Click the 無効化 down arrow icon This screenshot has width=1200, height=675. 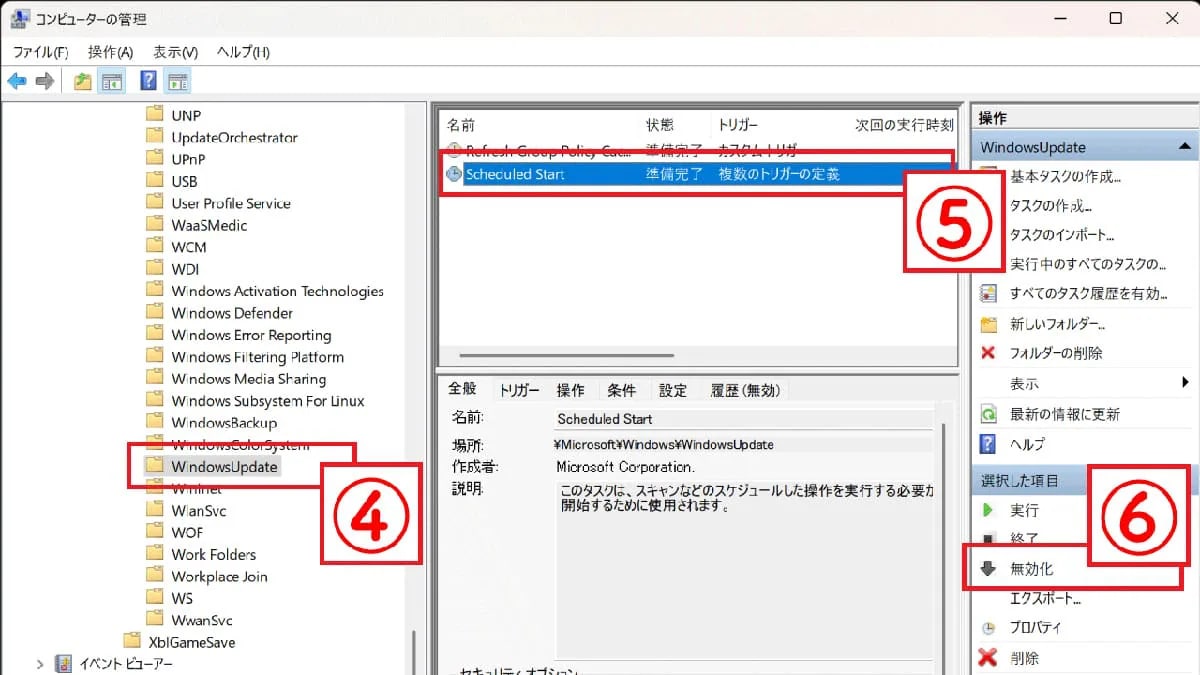pos(988,569)
